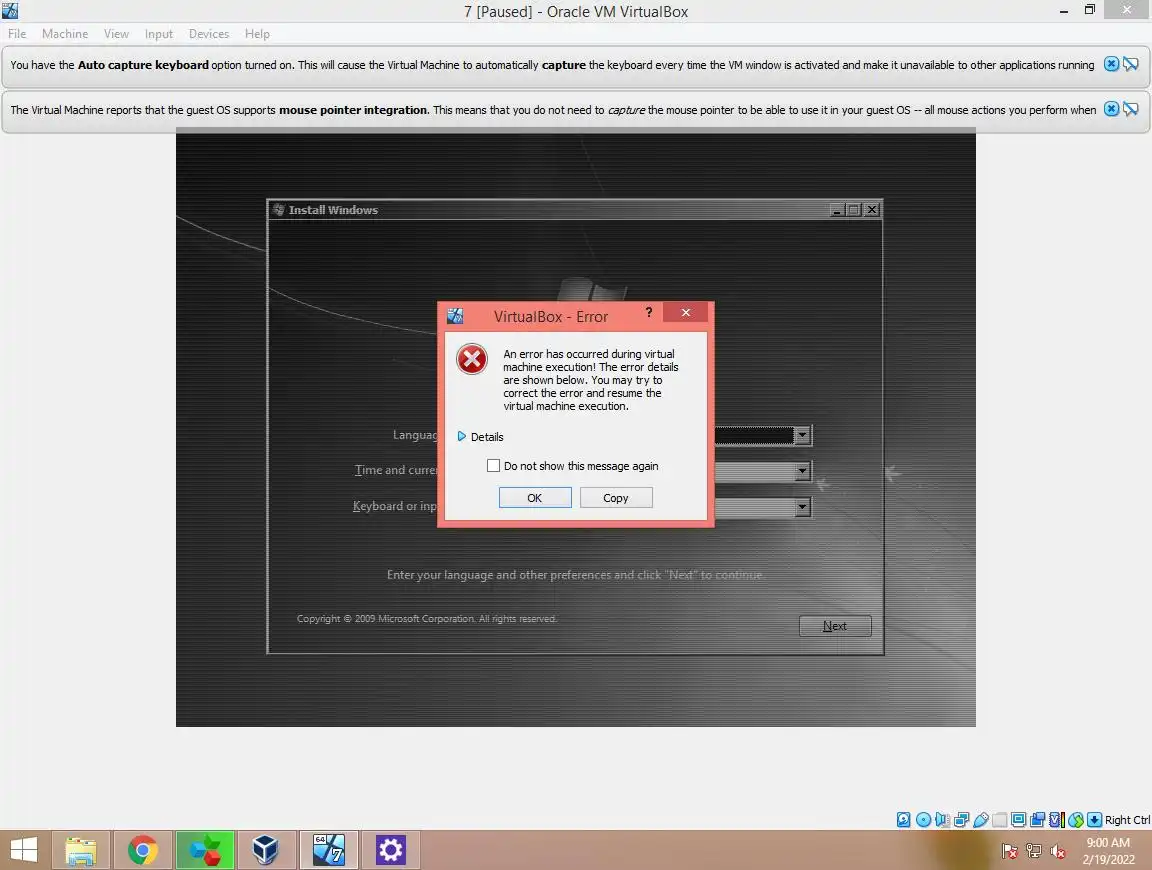Image resolution: width=1152 pixels, height=870 pixels.
Task: Click the greyed shared folders status icon
Action: [x=1000, y=820]
